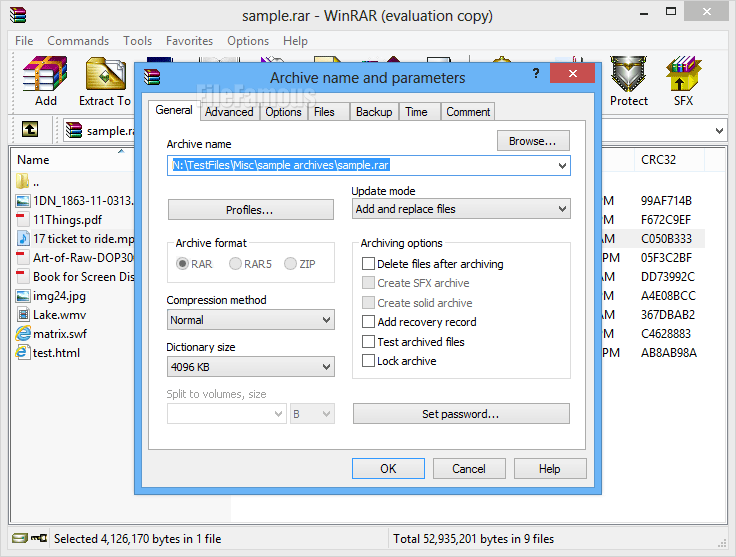Screen dimensions: 736x557
Task: Click the WinRAR app icon in main title bar
Action: pyautogui.click(x=18, y=15)
